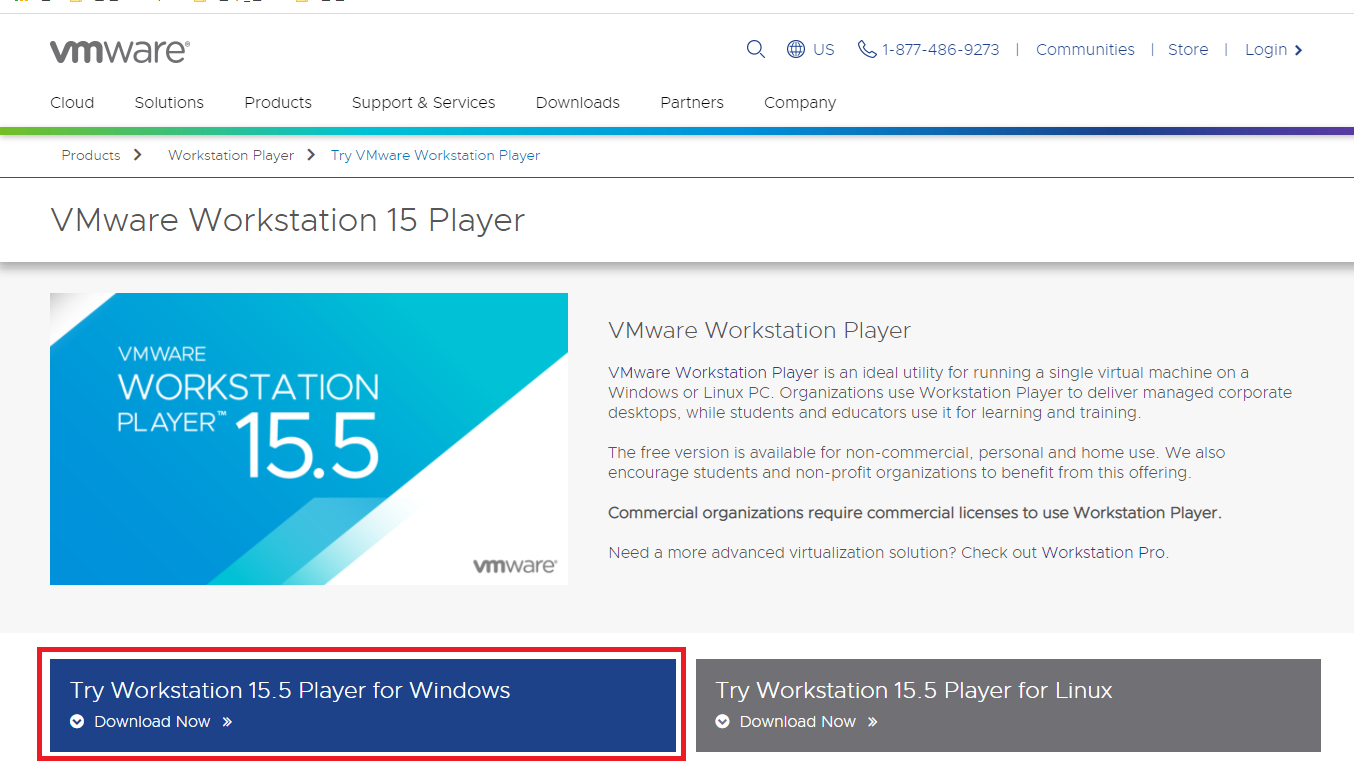The height and width of the screenshot is (783, 1354).
Task: Click Download Now for Linux
Action: pyautogui.click(x=798, y=721)
